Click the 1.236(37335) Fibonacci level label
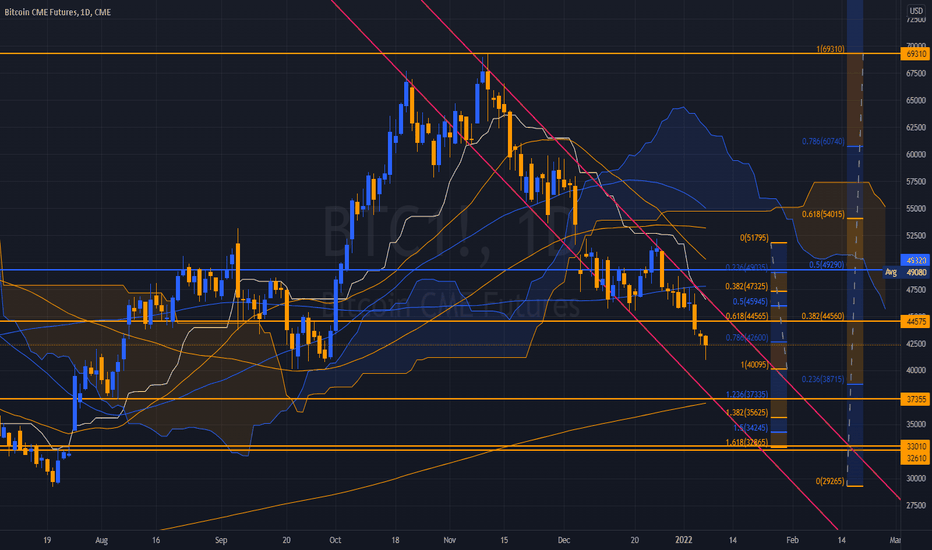This screenshot has width=932, height=550. tap(747, 394)
